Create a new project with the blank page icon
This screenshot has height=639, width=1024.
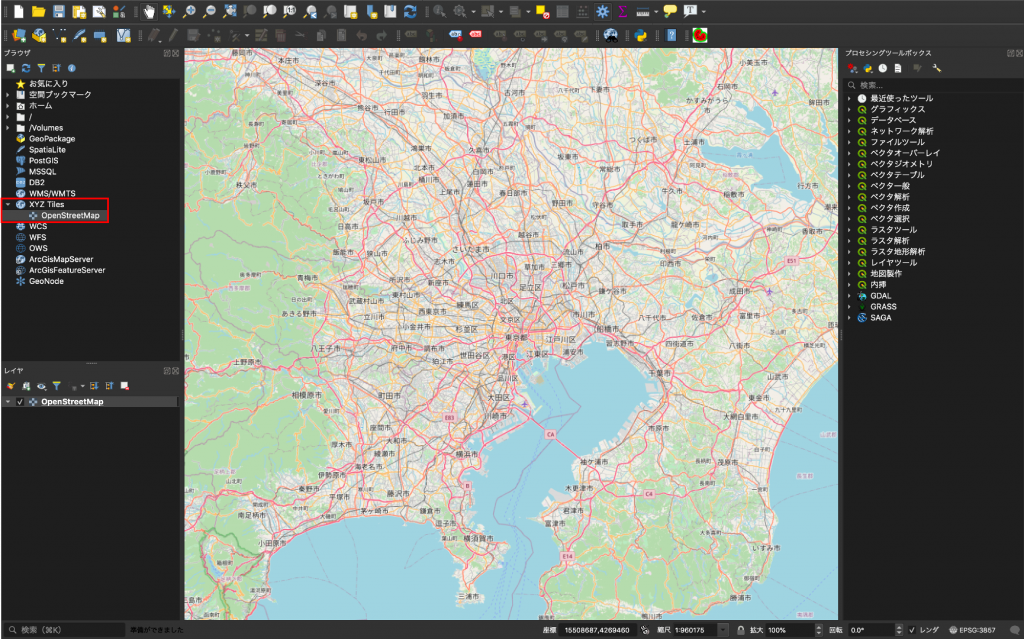point(19,11)
